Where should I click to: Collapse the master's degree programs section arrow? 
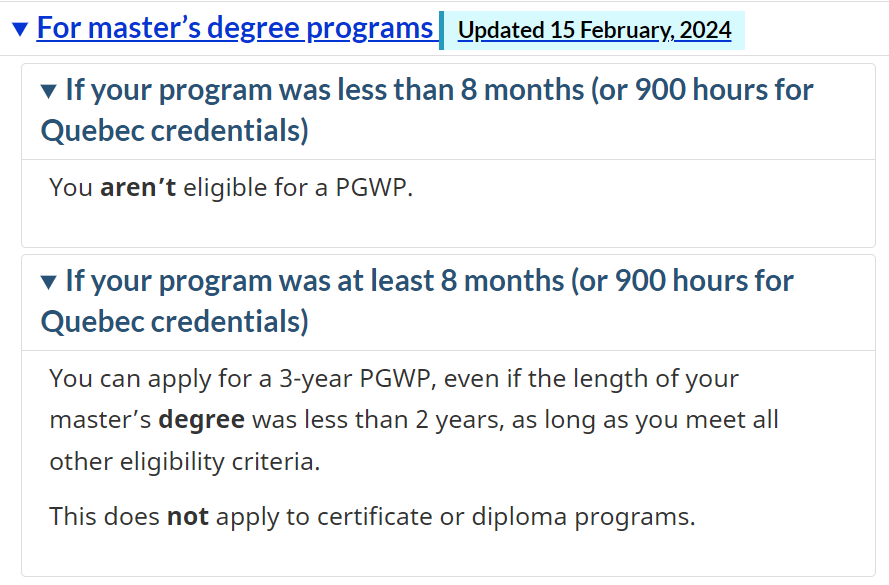20,29
